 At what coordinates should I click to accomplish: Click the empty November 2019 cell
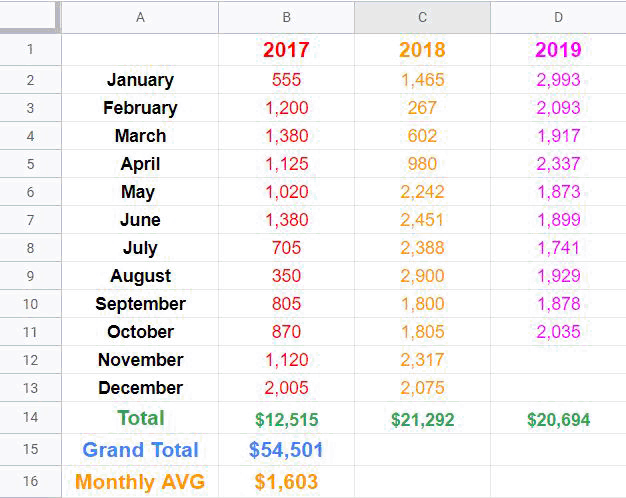click(558, 360)
